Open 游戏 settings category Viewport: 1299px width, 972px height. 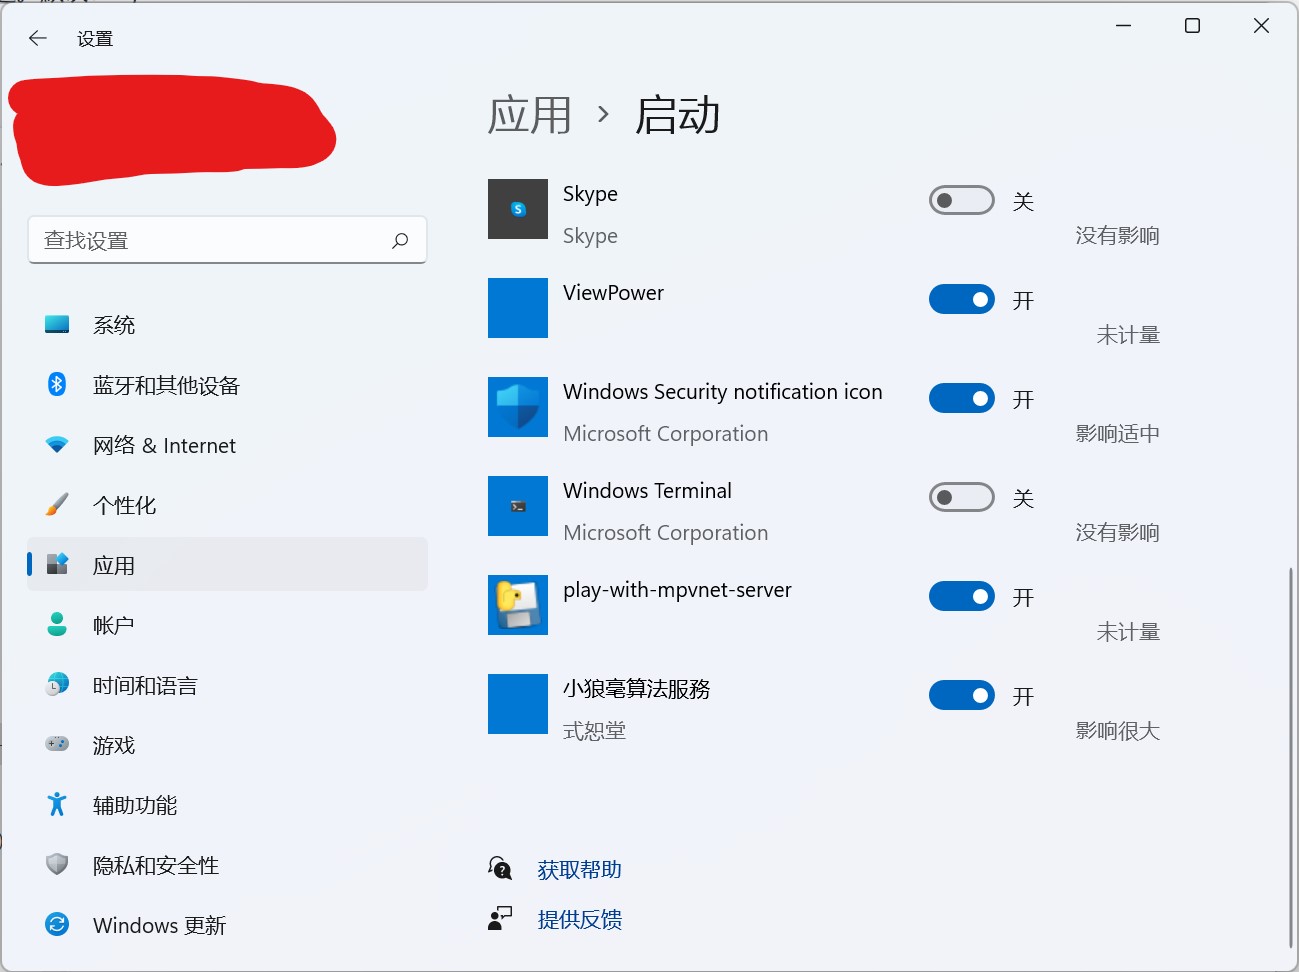(x=227, y=745)
